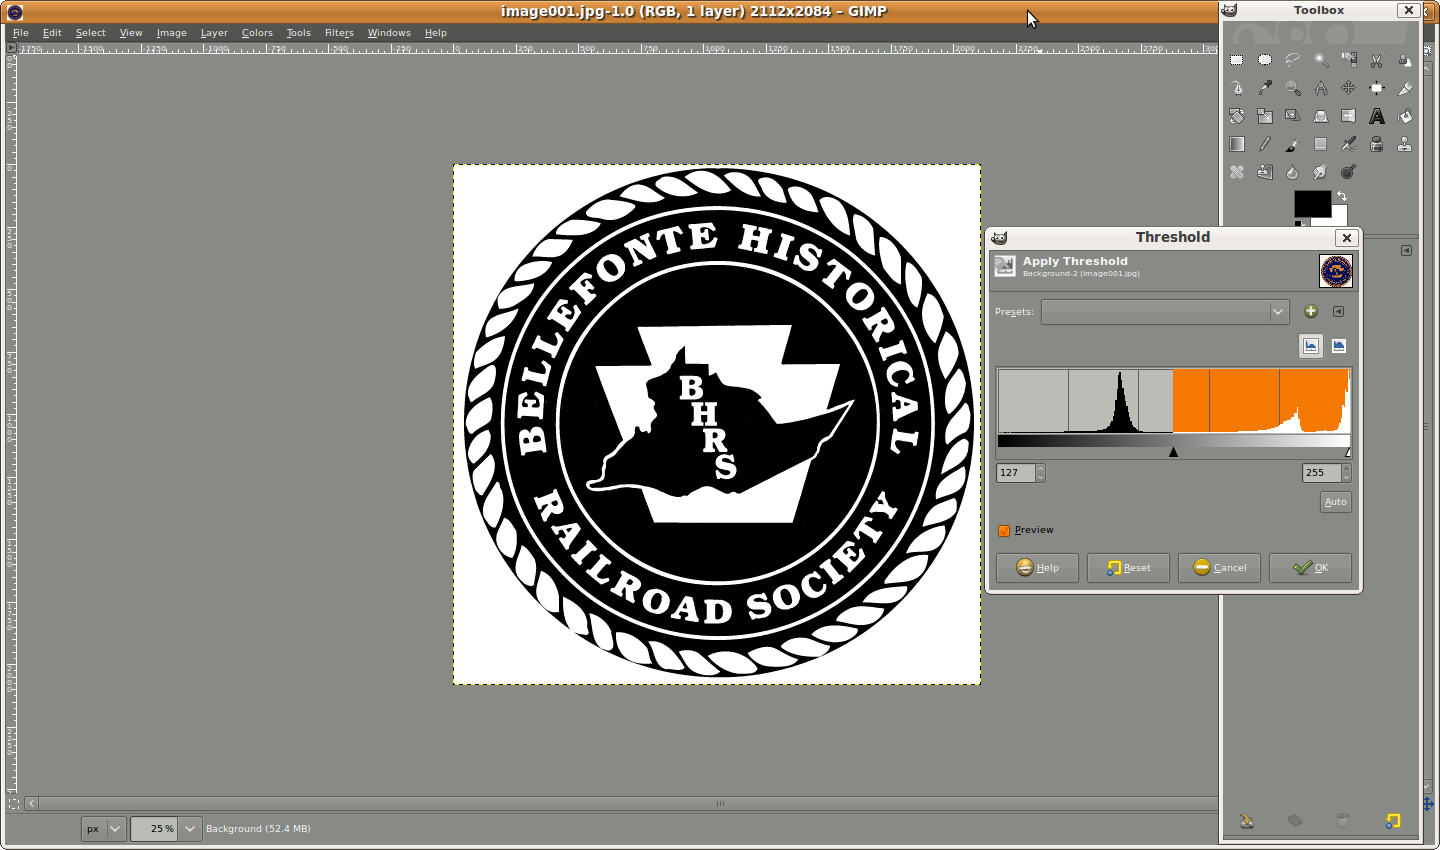This screenshot has height=850, width=1440.
Task: Click the Toolbox tab menu arrow
Action: click(1406, 251)
